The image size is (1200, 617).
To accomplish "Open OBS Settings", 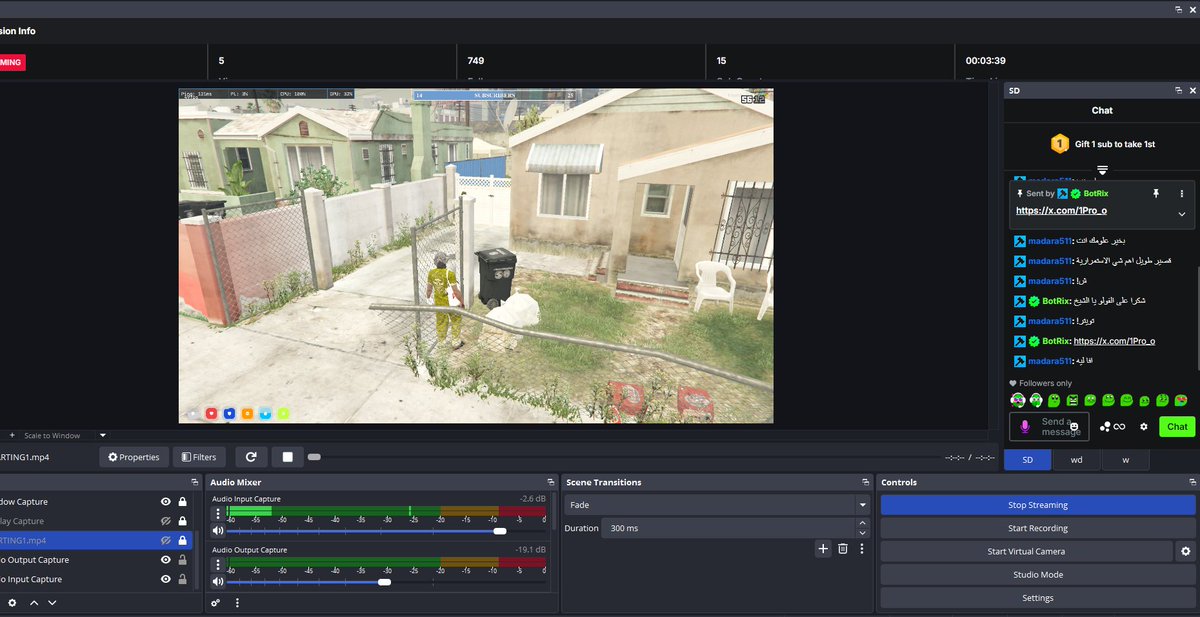I will coord(1038,598).
